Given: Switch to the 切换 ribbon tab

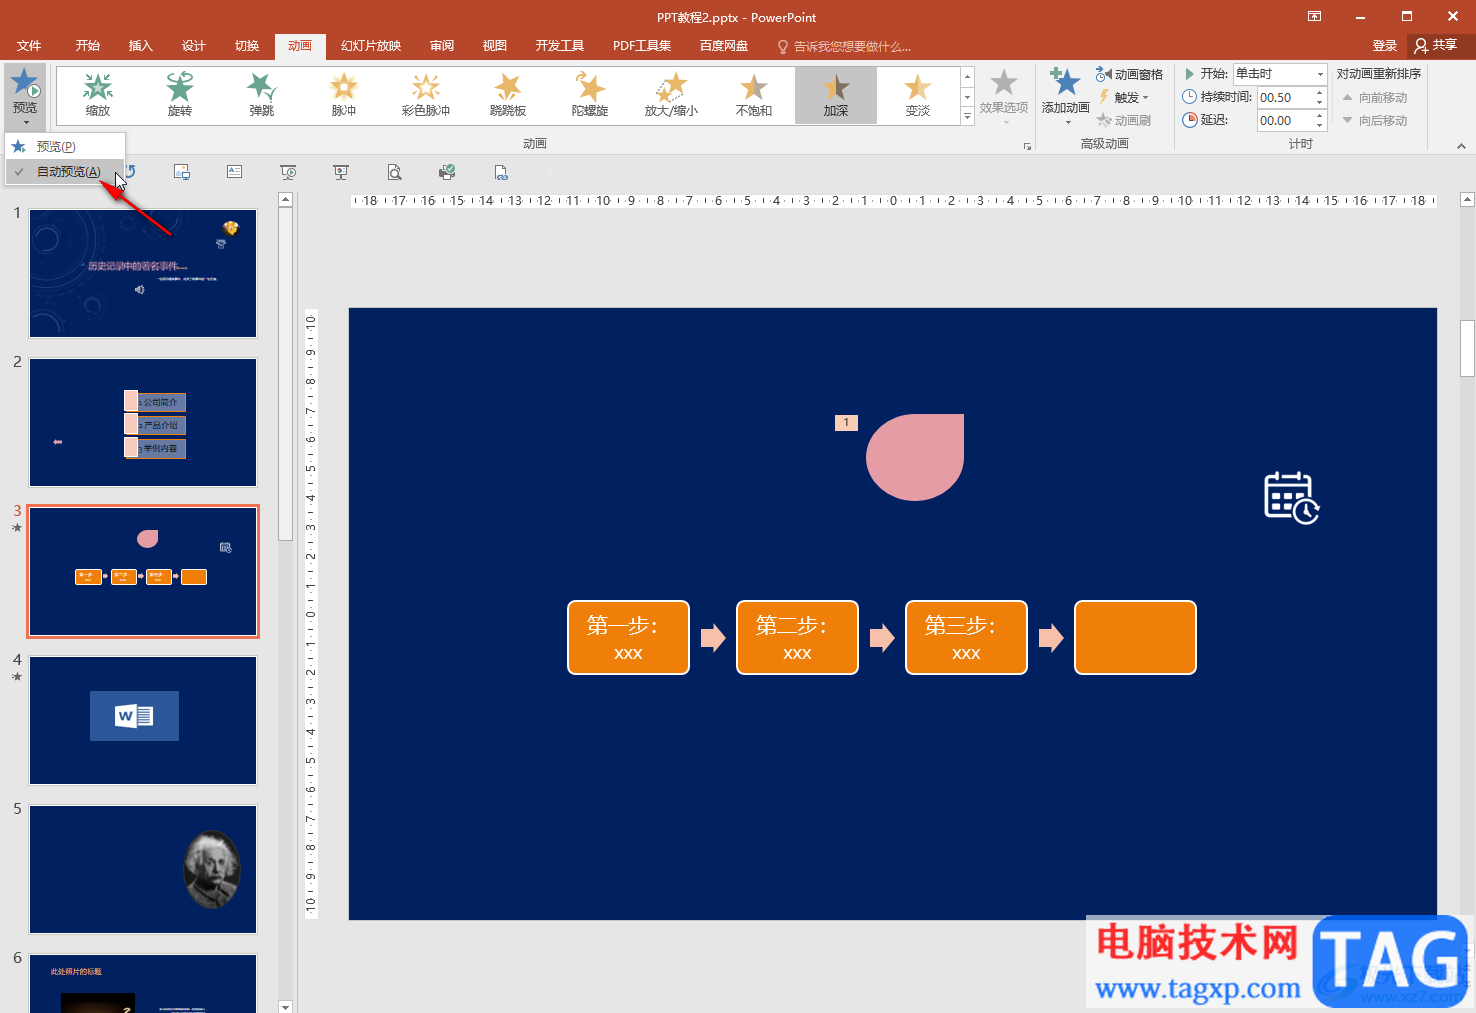Looking at the screenshot, I should (247, 46).
